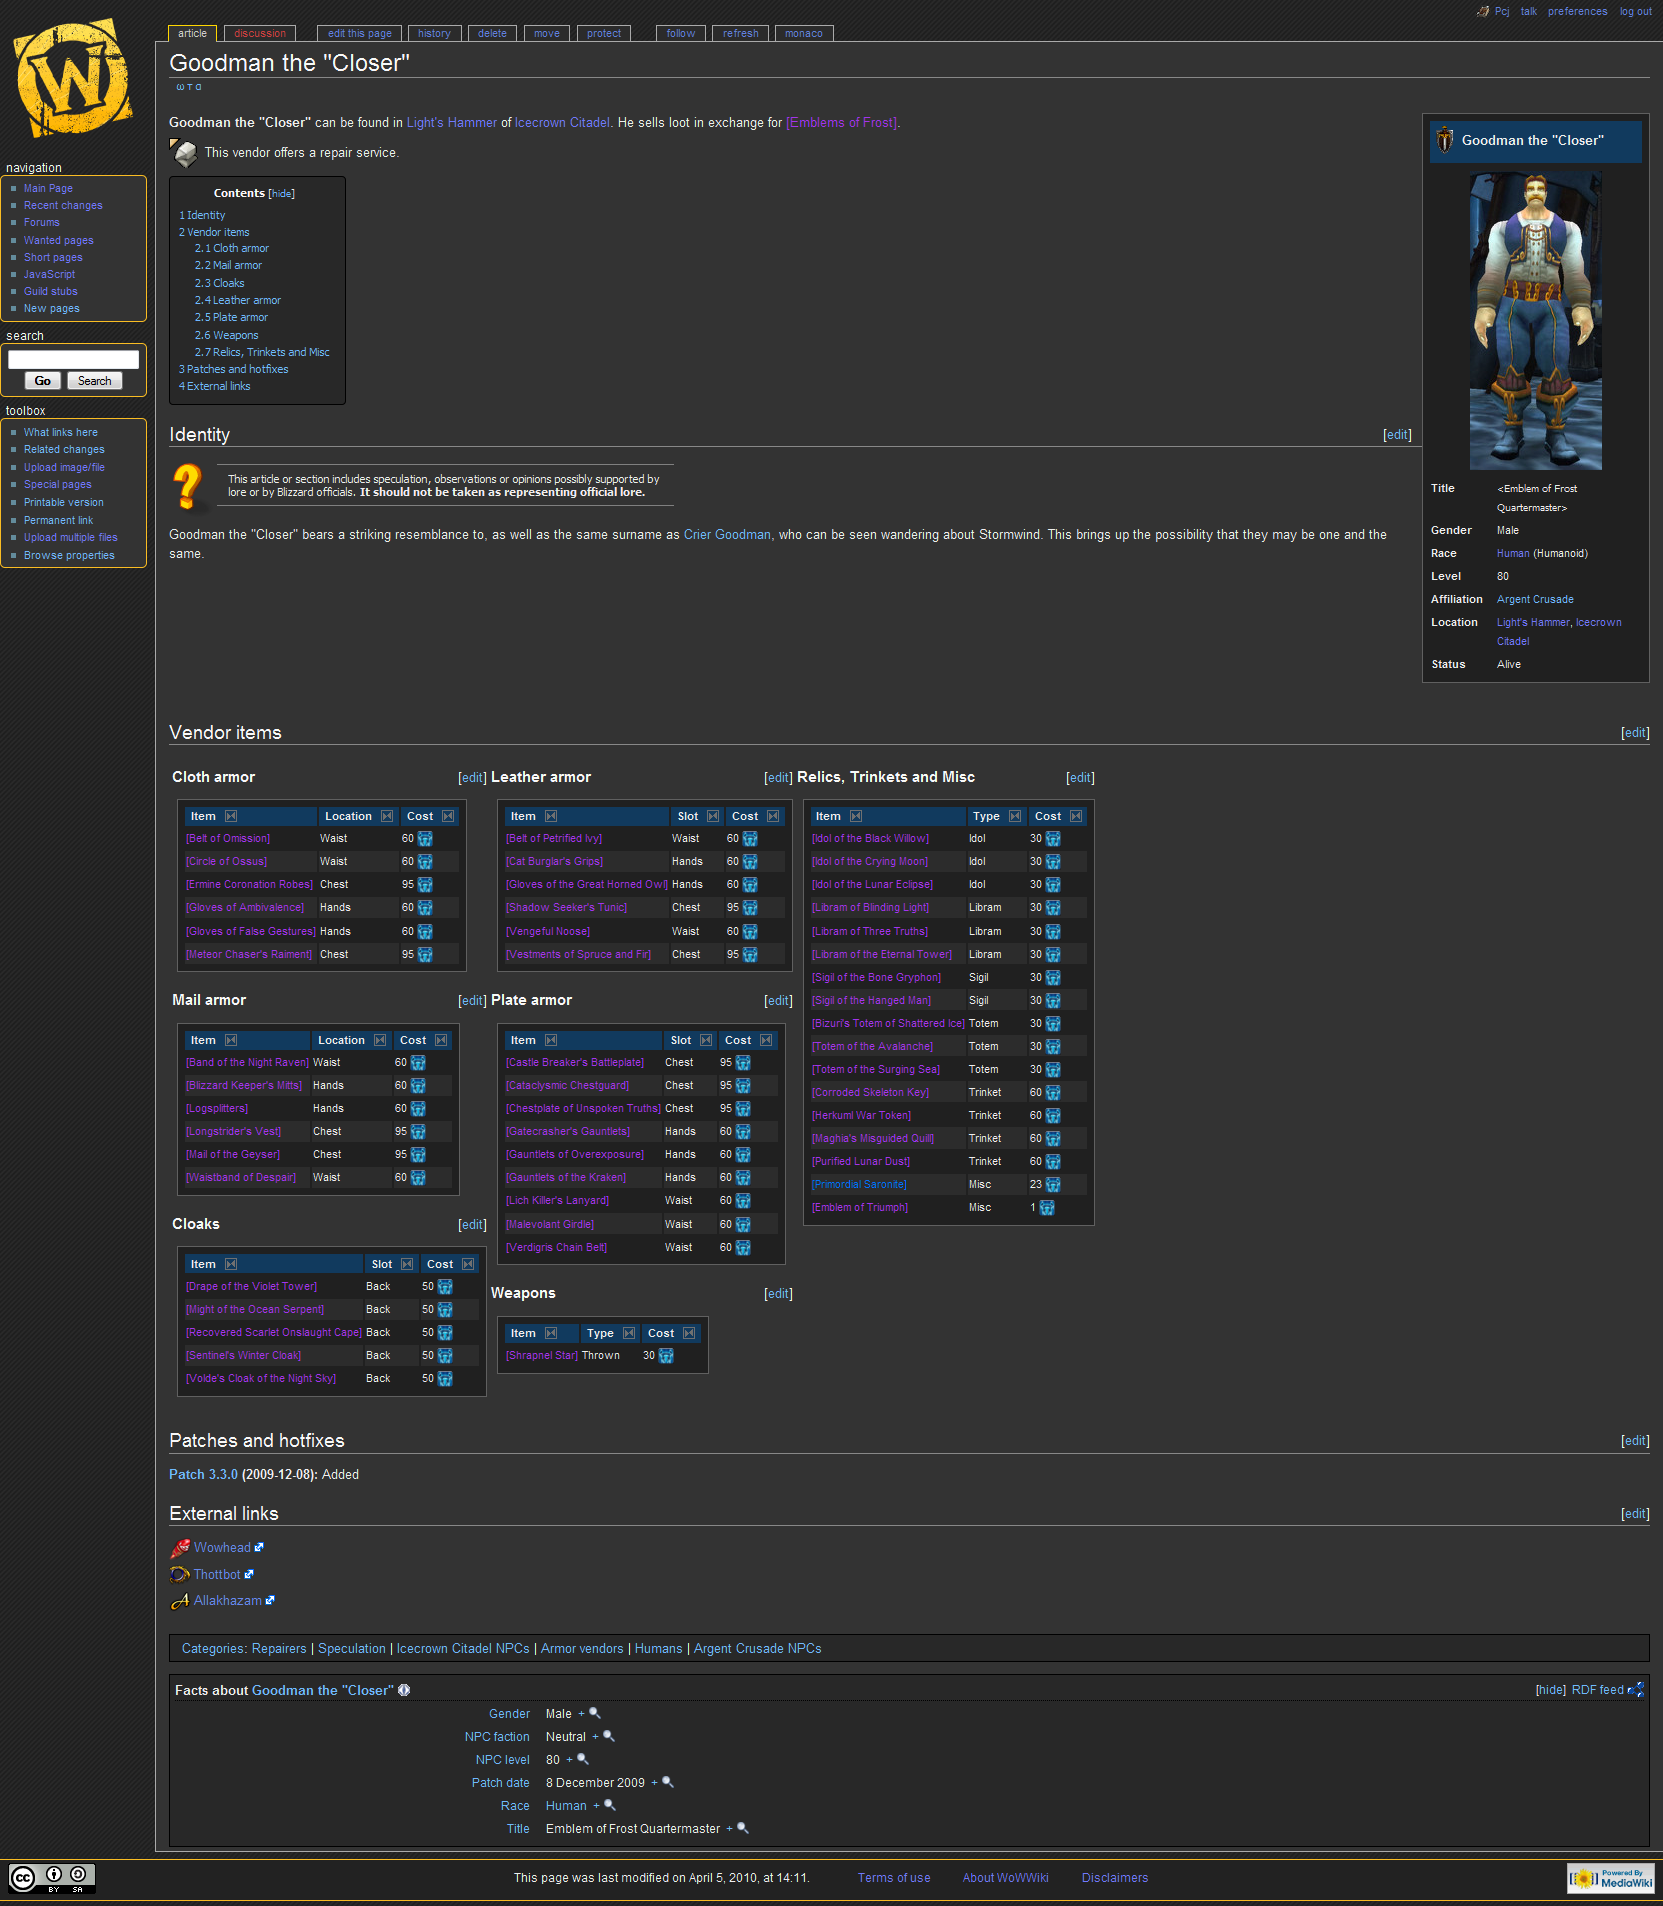Click emblem icon in Emblem of Triumph row

pos(1047,1208)
